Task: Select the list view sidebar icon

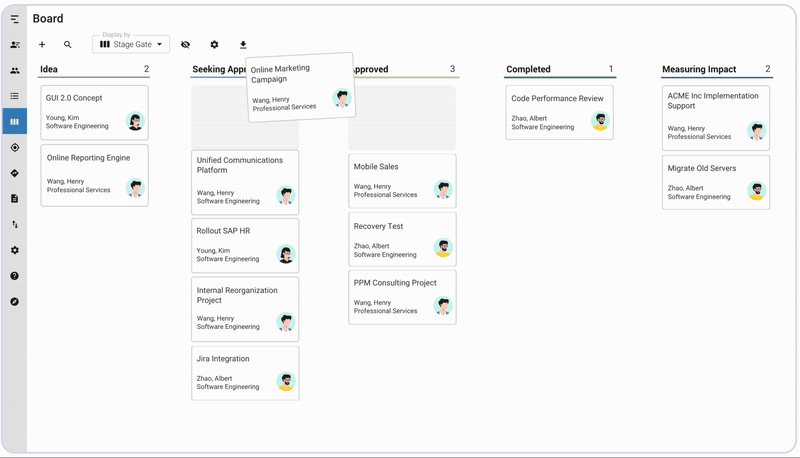Action: (x=14, y=96)
